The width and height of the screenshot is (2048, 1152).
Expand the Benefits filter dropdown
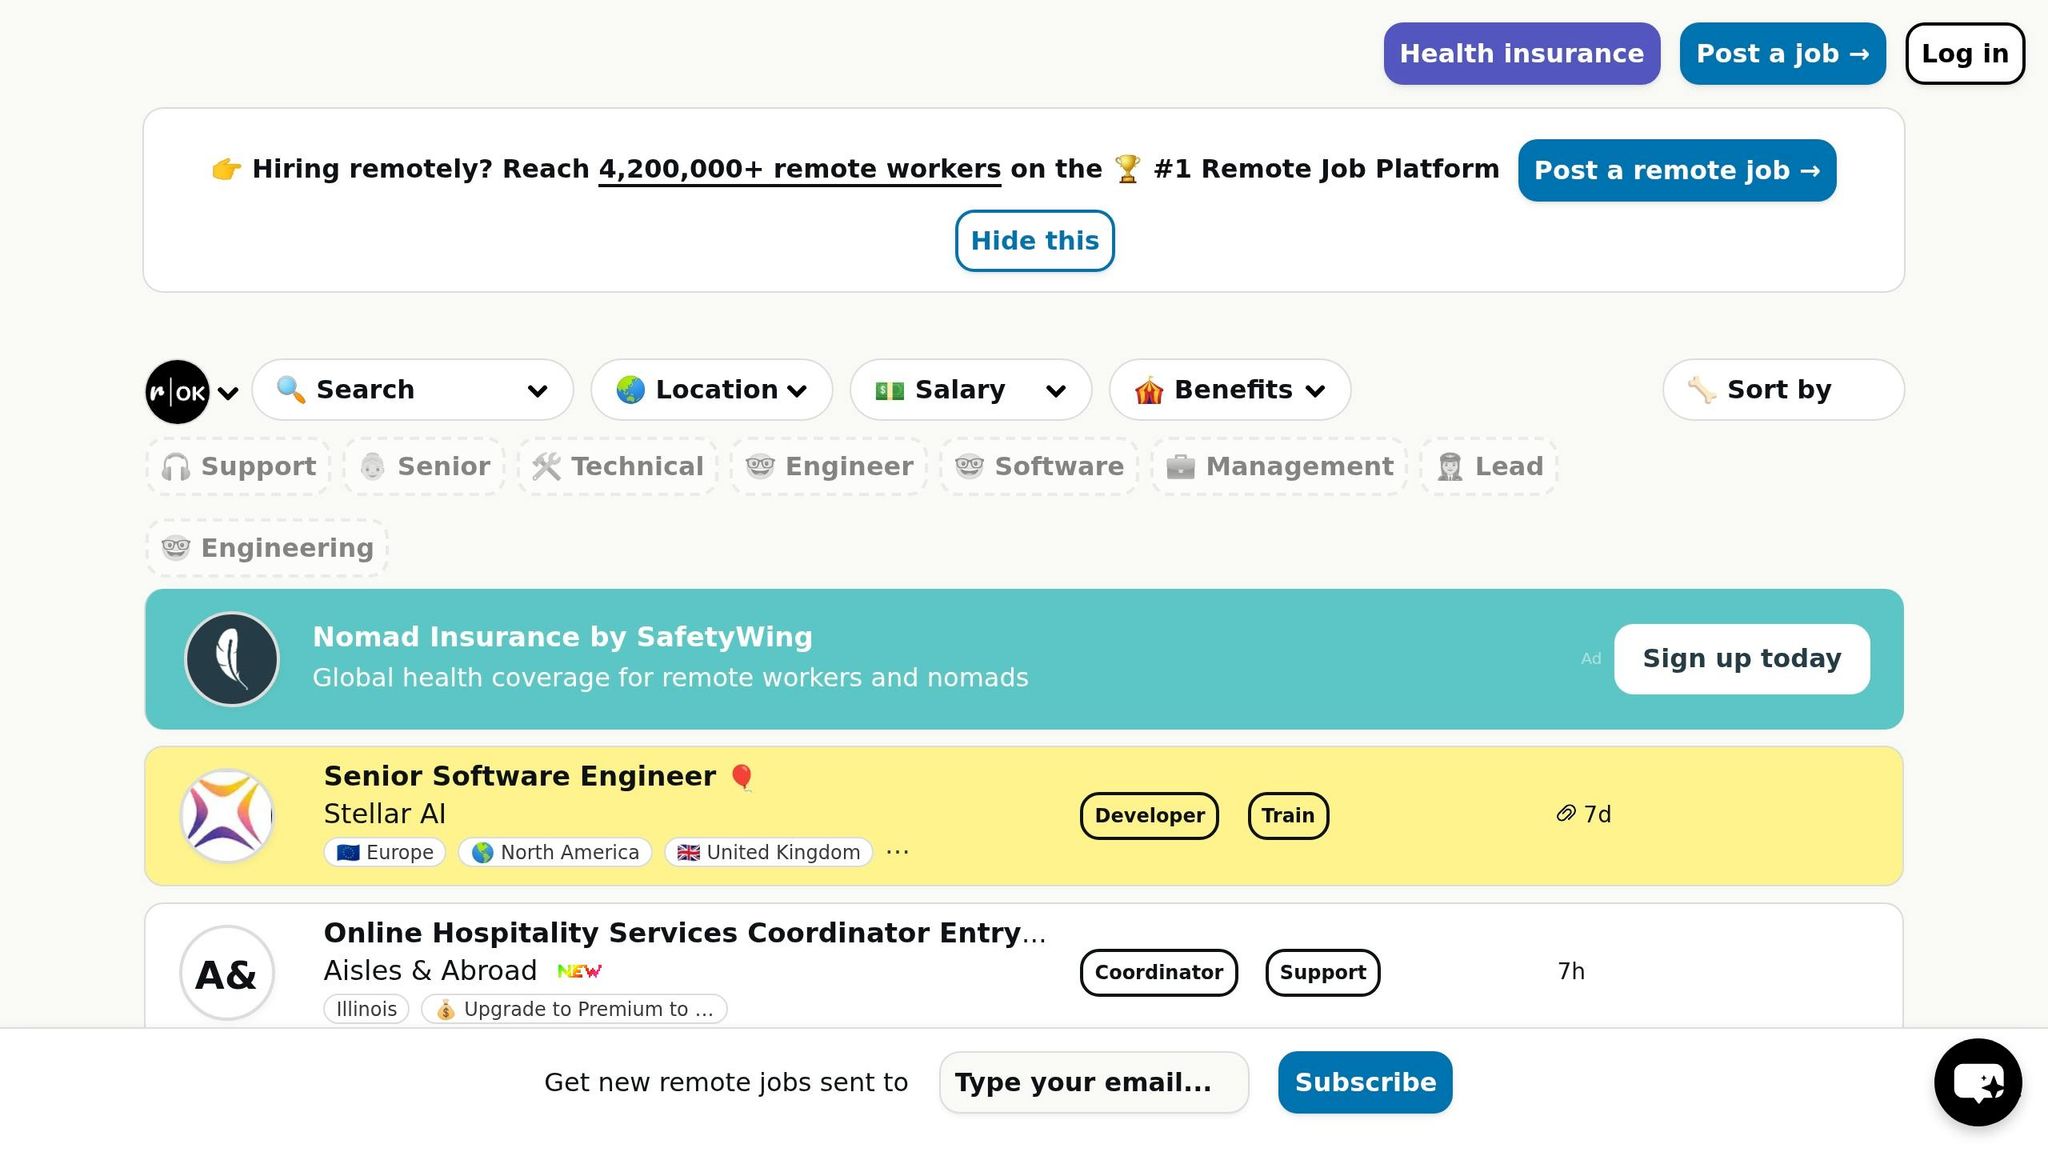point(1230,390)
